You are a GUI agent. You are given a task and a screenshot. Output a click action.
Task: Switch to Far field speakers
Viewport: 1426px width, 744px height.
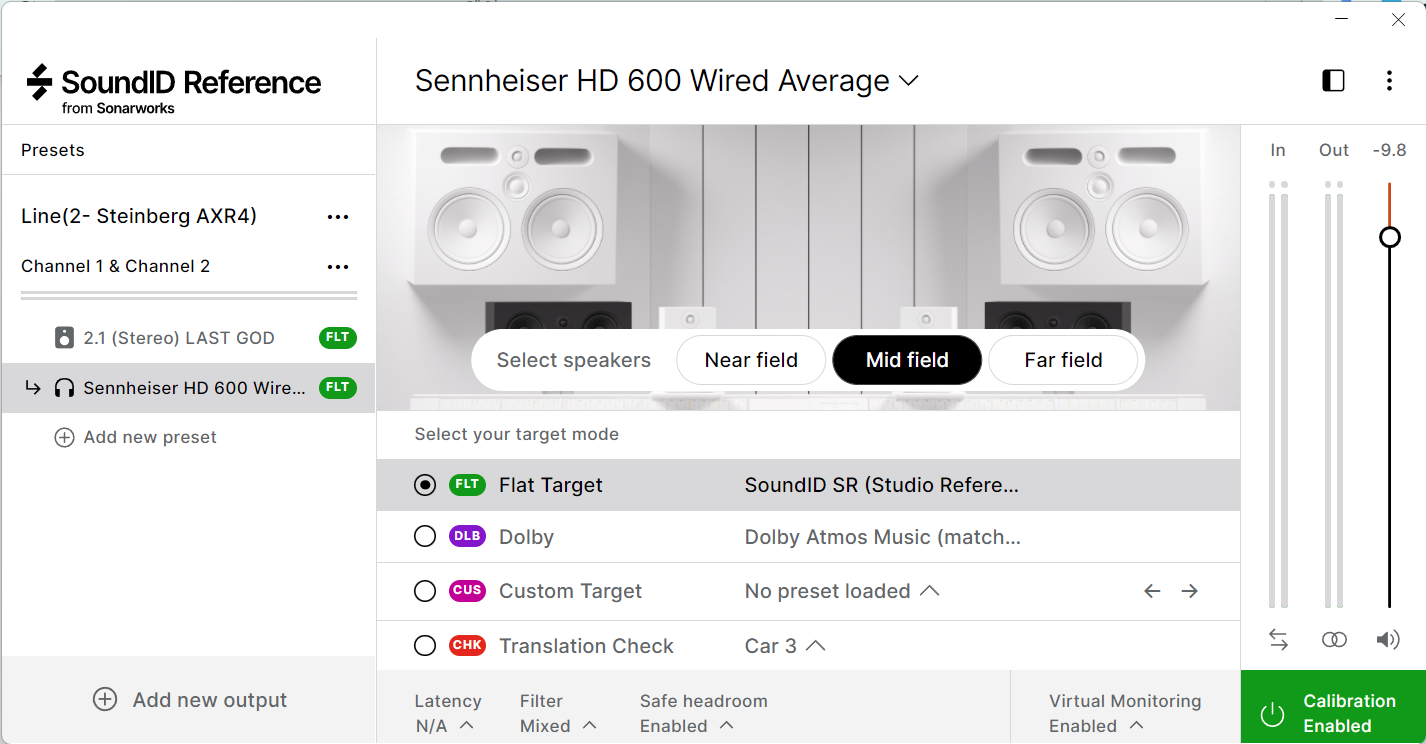pyautogui.click(x=1063, y=360)
